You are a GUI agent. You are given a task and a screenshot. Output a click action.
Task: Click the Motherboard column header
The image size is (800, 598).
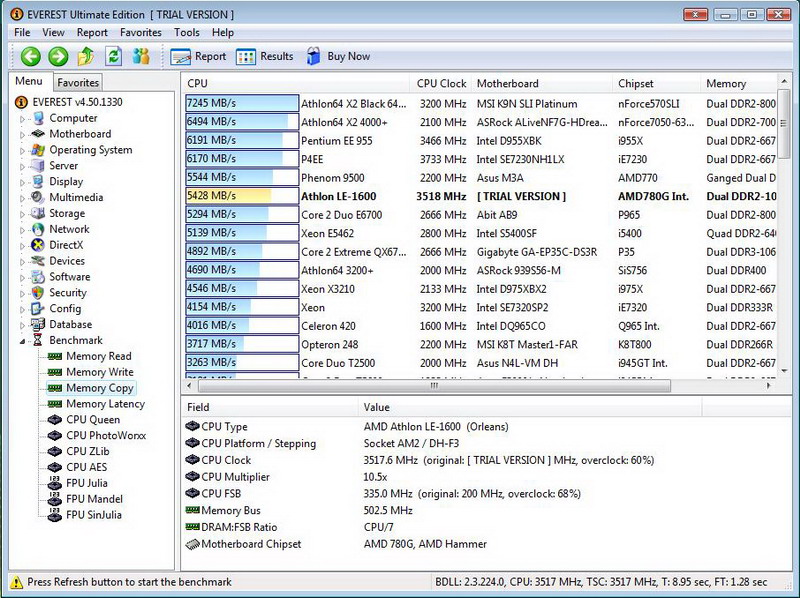(541, 83)
